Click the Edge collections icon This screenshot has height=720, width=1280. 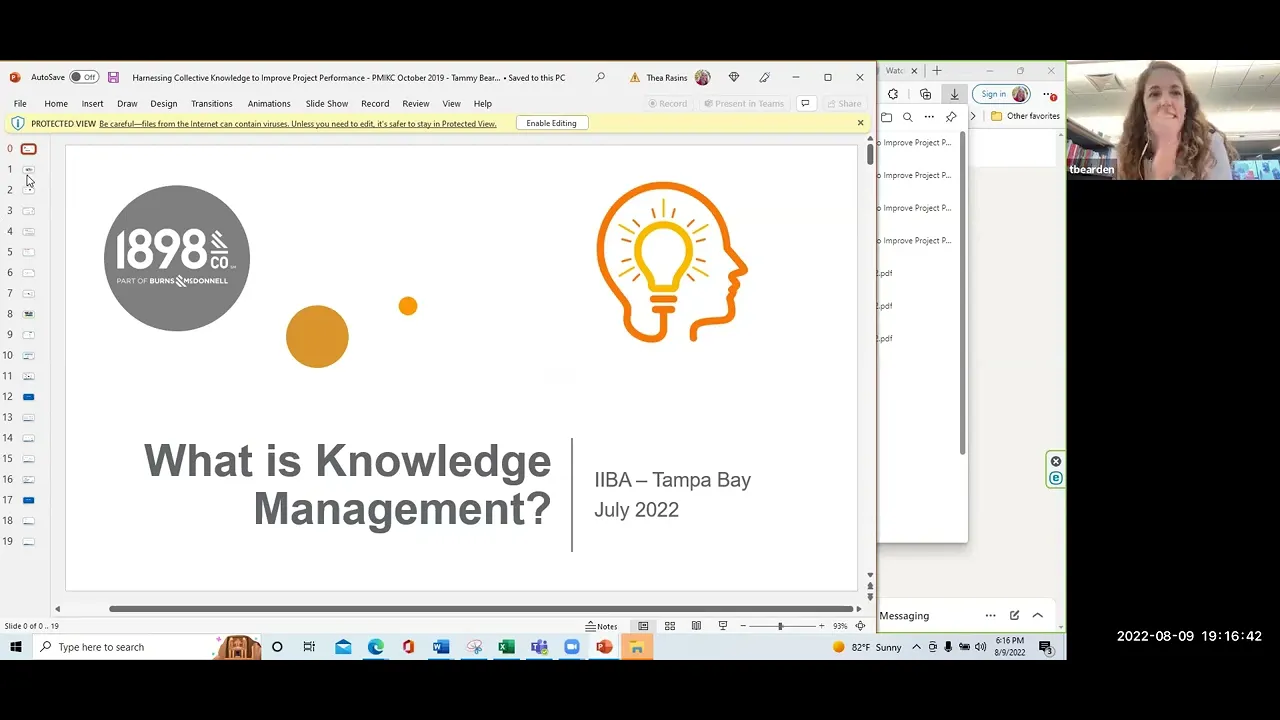coord(925,94)
